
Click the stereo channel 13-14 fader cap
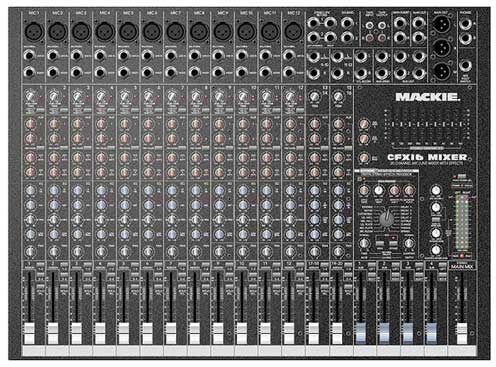pyautogui.click(x=313, y=333)
